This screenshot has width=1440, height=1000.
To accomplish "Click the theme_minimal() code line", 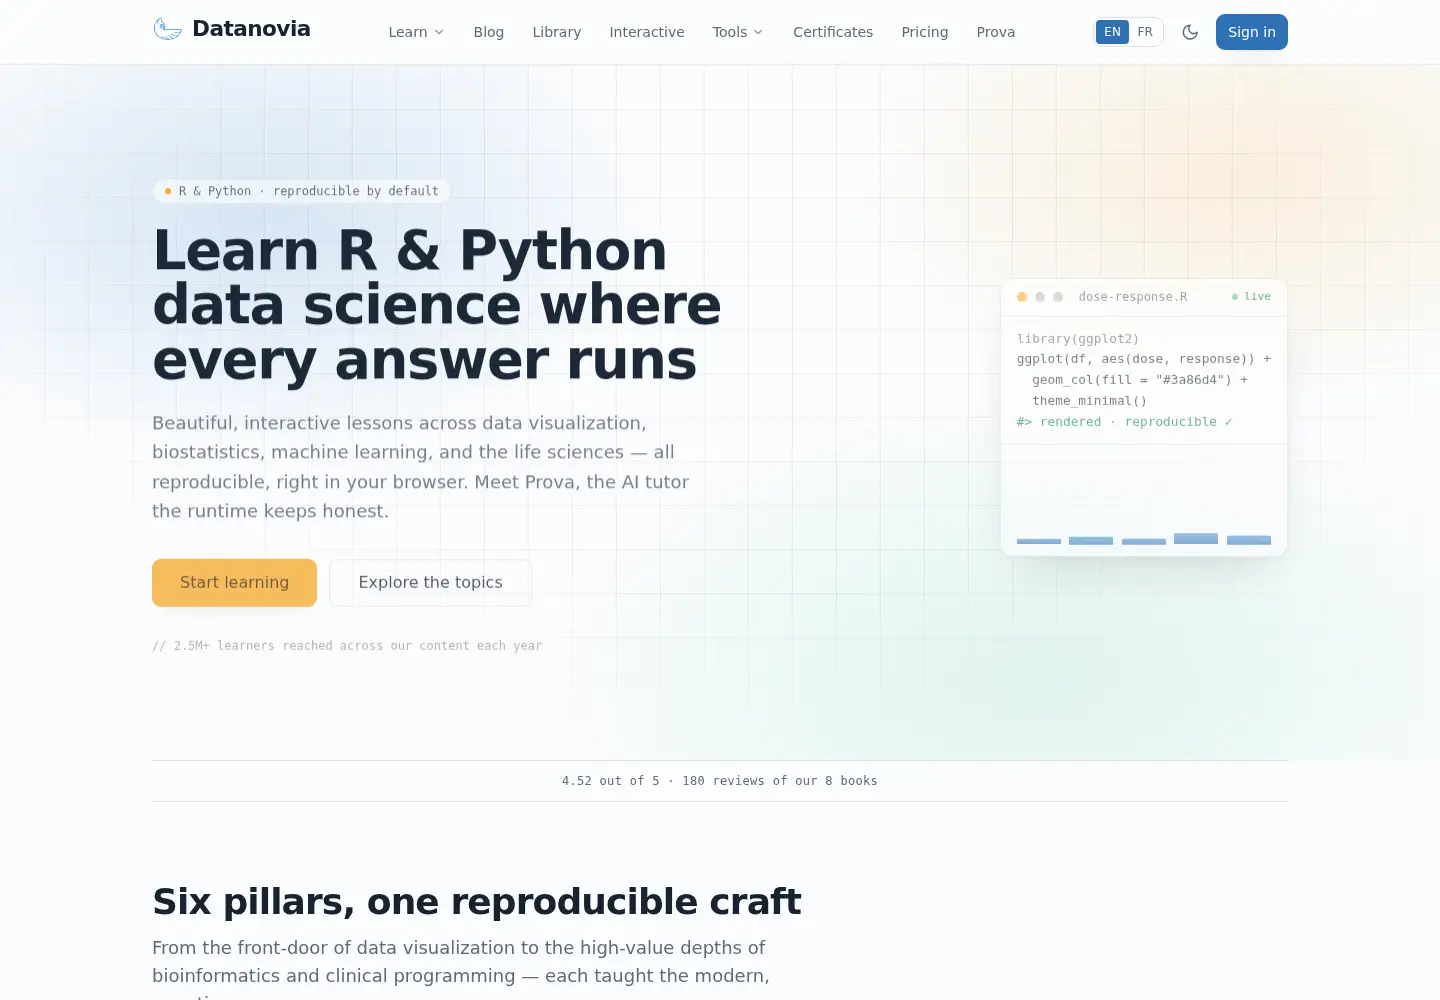I will [x=1090, y=401].
